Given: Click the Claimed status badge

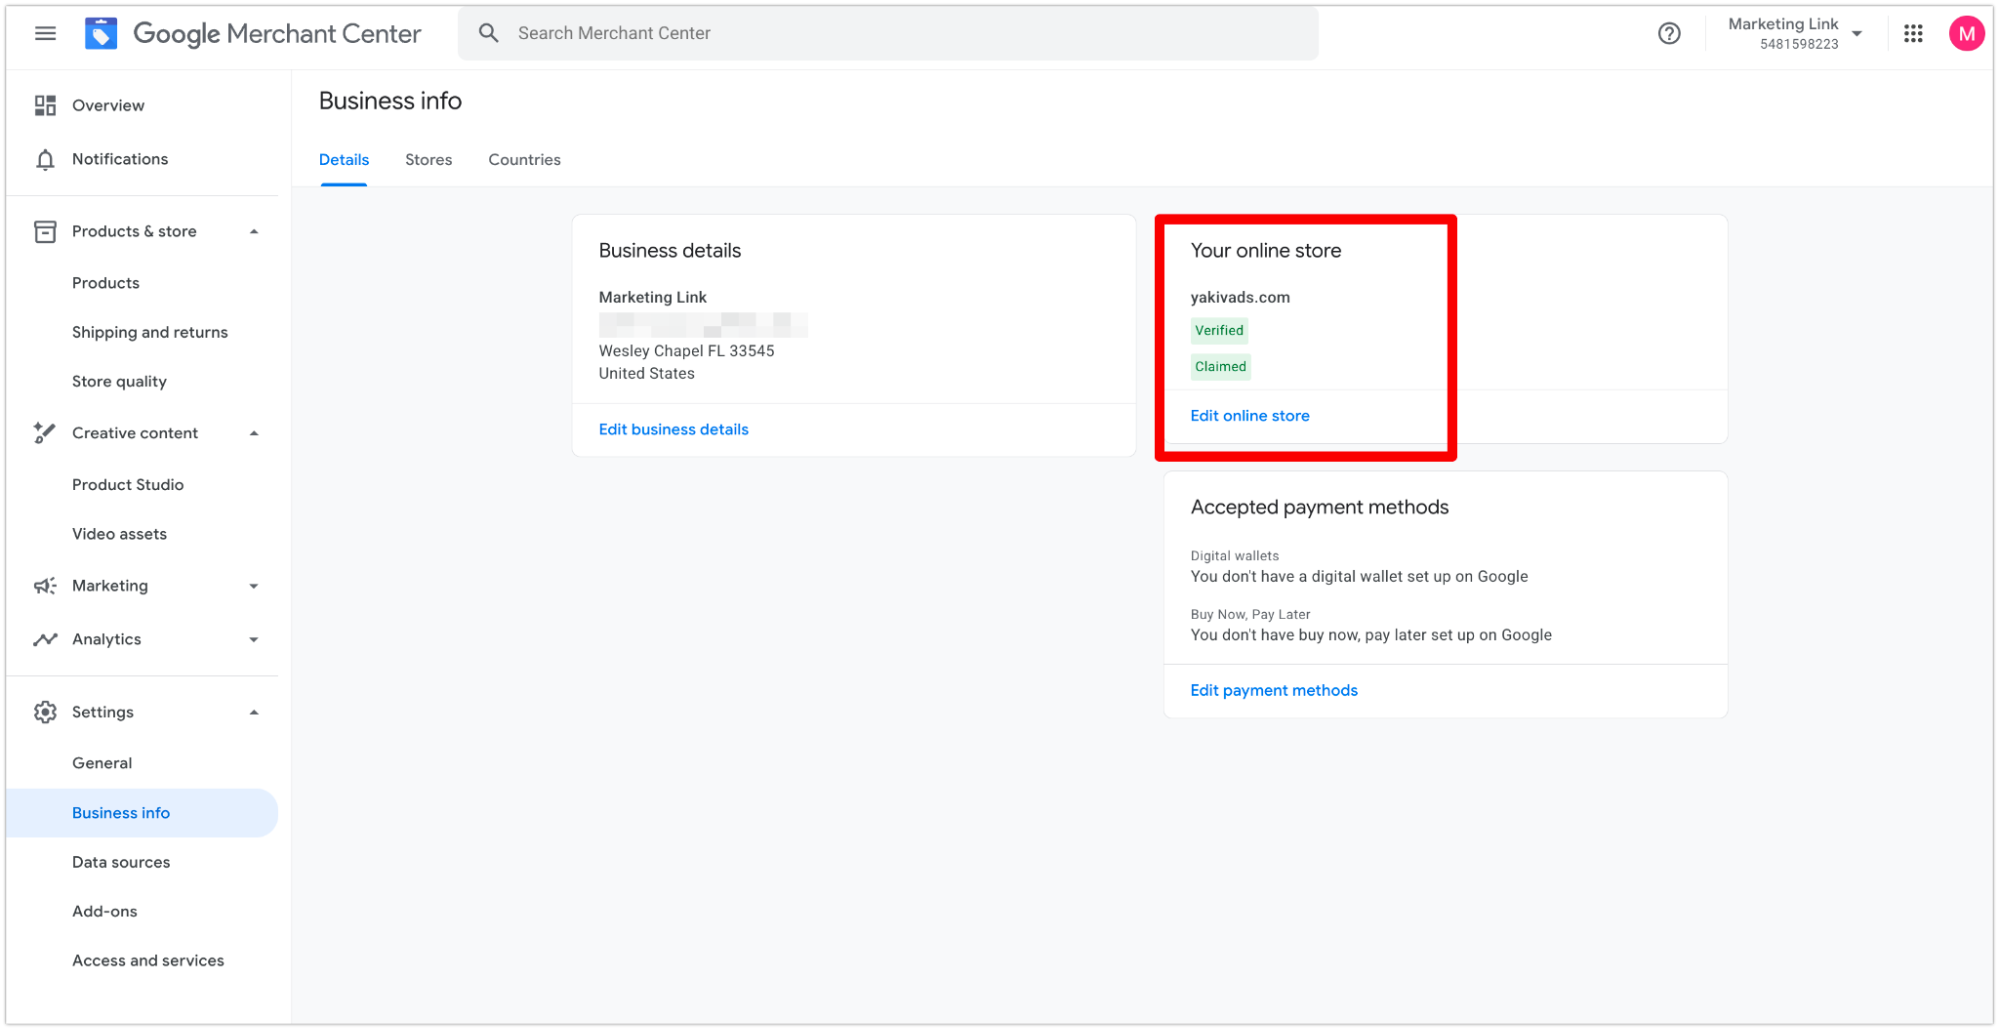Looking at the screenshot, I should pyautogui.click(x=1220, y=366).
